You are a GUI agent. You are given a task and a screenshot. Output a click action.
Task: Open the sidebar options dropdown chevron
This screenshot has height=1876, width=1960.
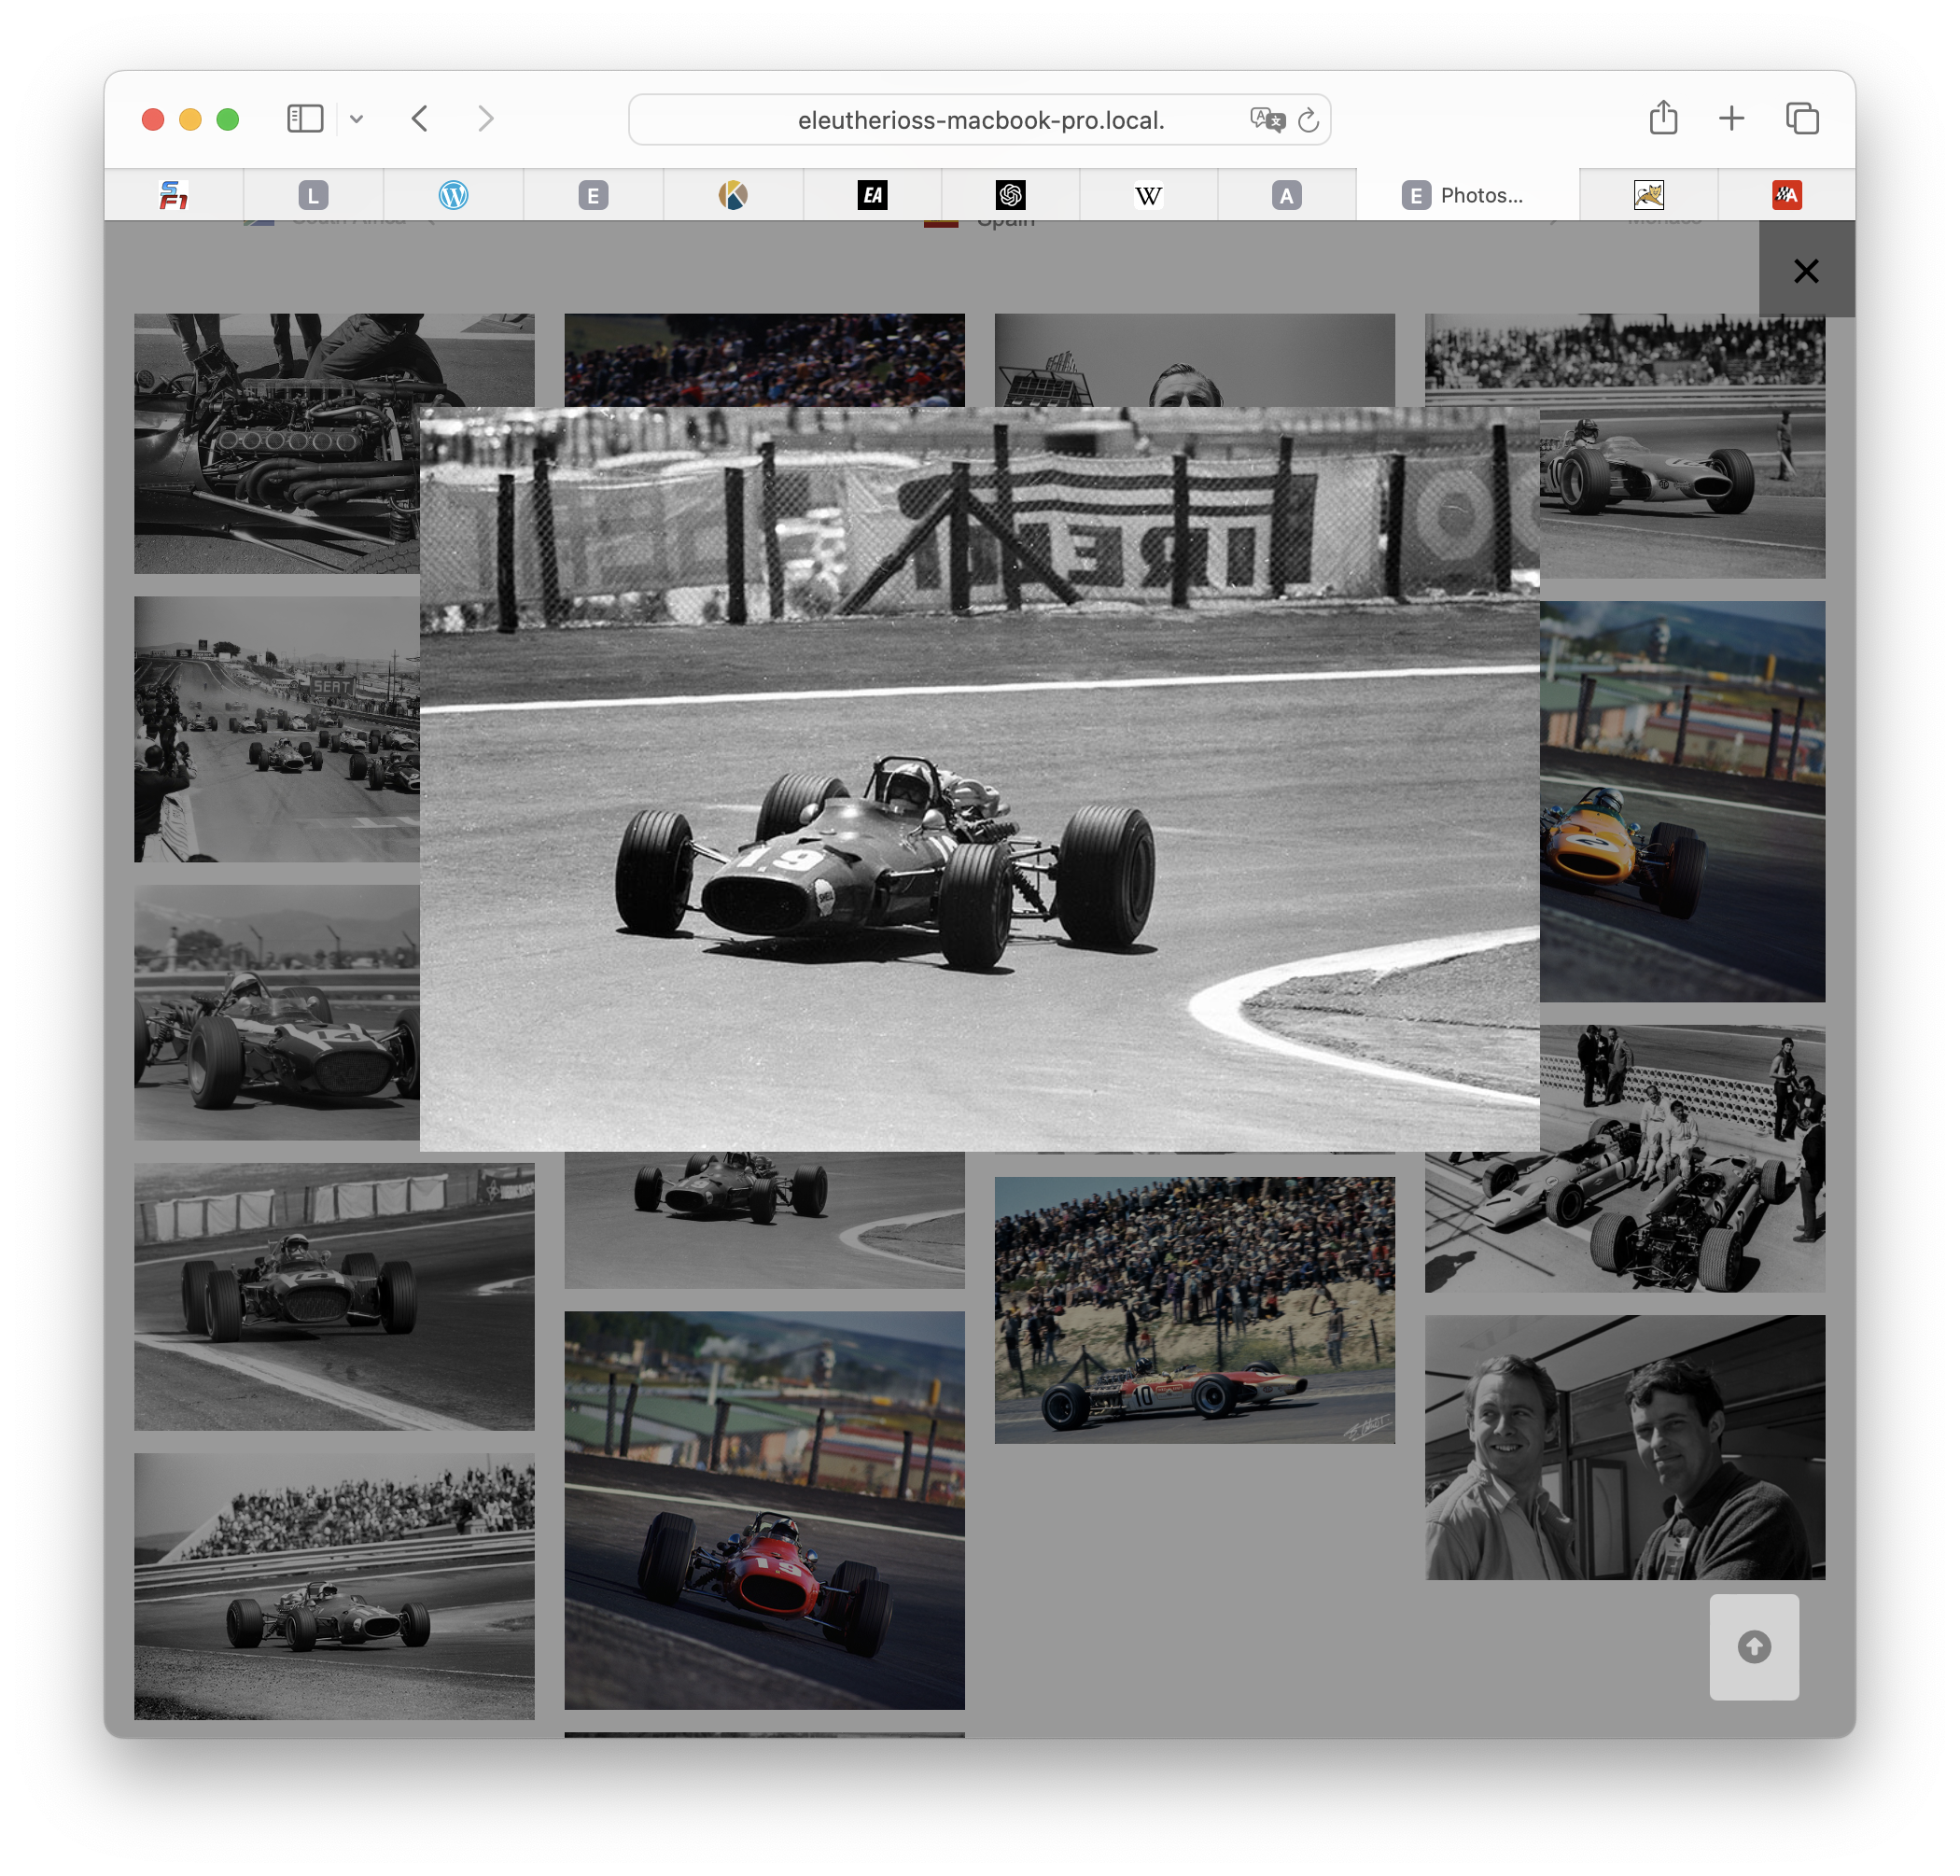point(357,119)
